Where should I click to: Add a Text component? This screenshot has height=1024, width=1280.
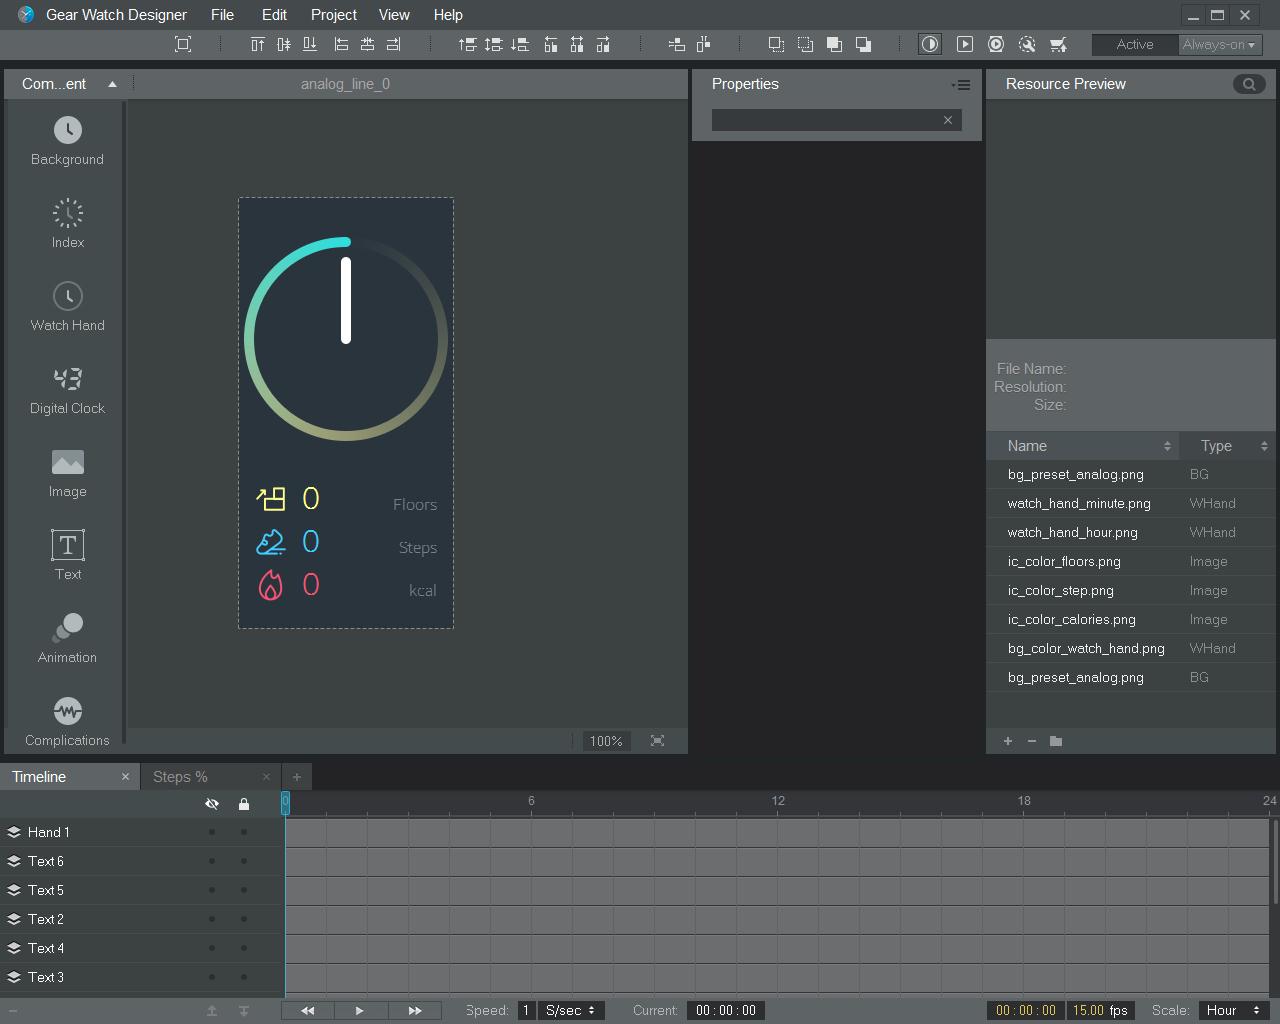click(x=67, y=556)
